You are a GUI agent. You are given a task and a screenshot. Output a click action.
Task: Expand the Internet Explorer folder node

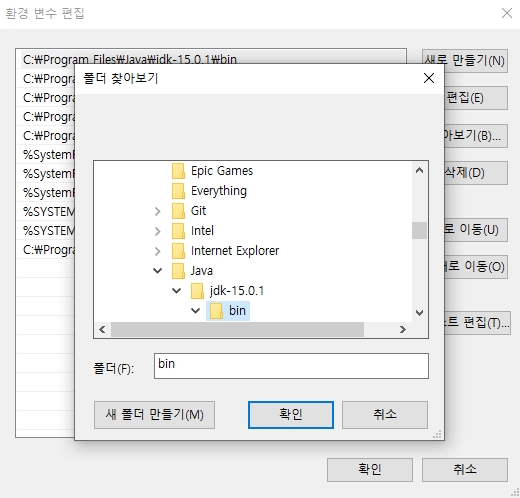click(158, 251)
